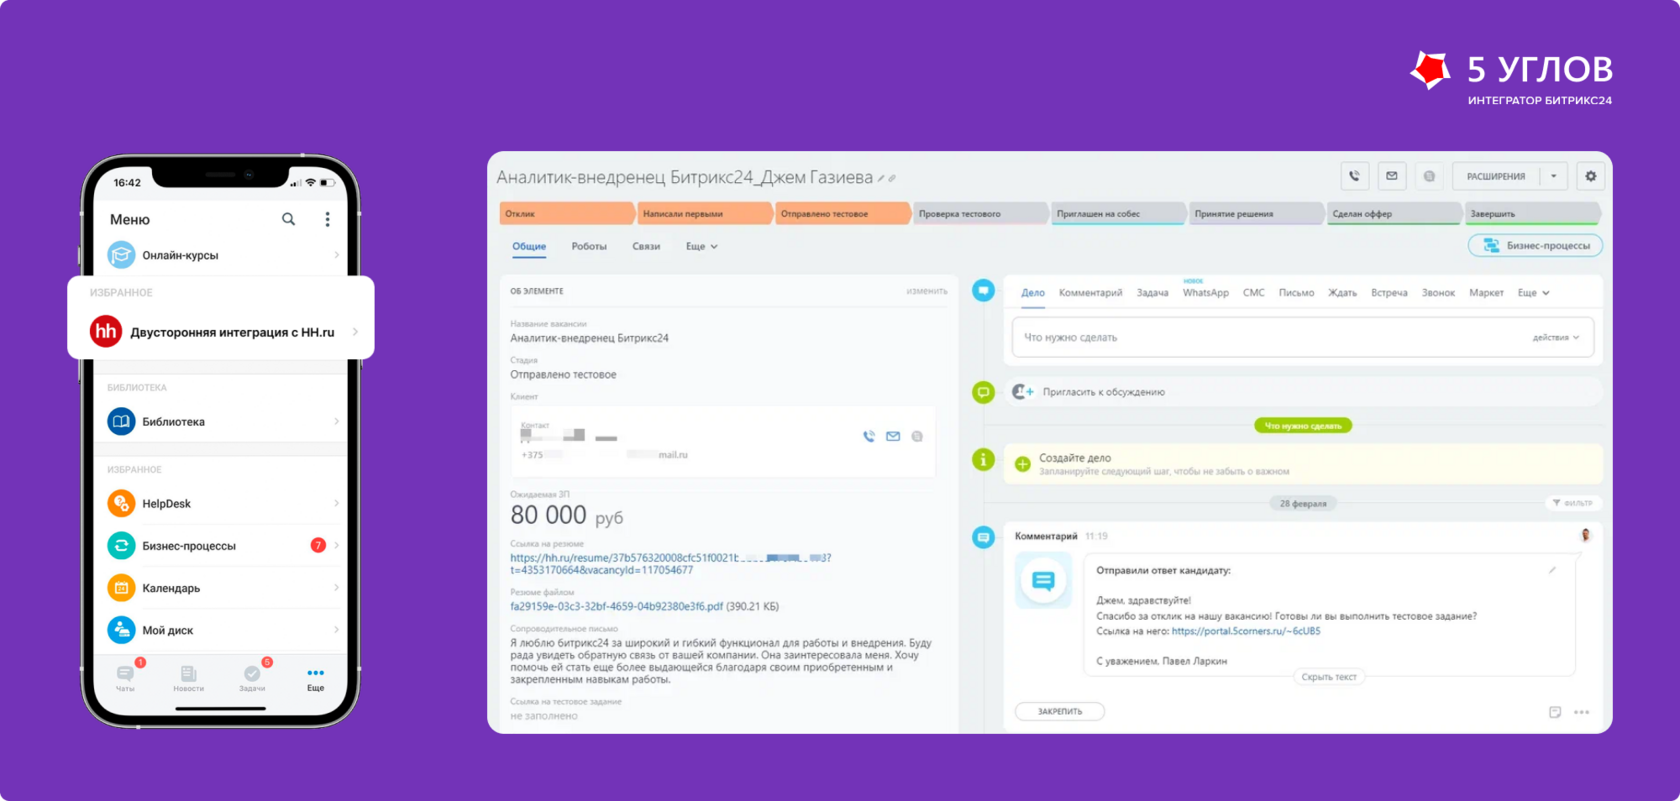Viewport: 1680px width, 801px height.
Task: Open the three-dot options in phone Menu
Action: pos(327,219)
